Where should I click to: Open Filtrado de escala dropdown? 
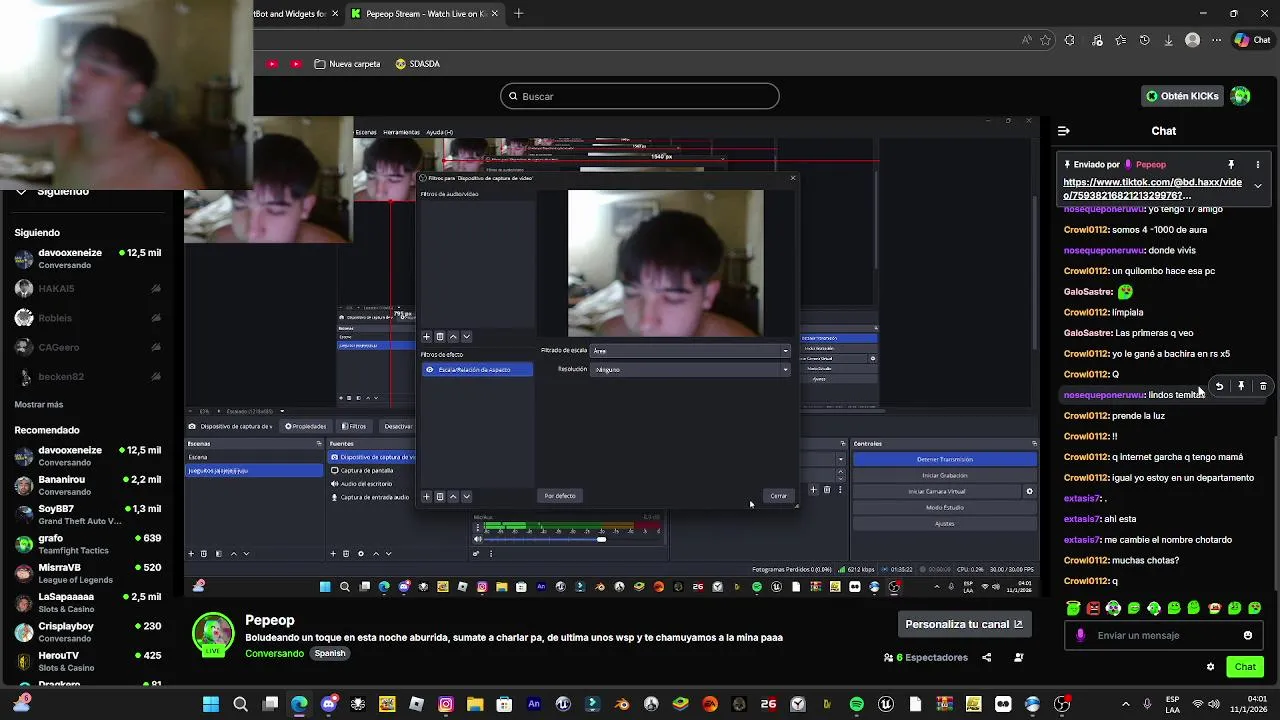click(691, 351)
